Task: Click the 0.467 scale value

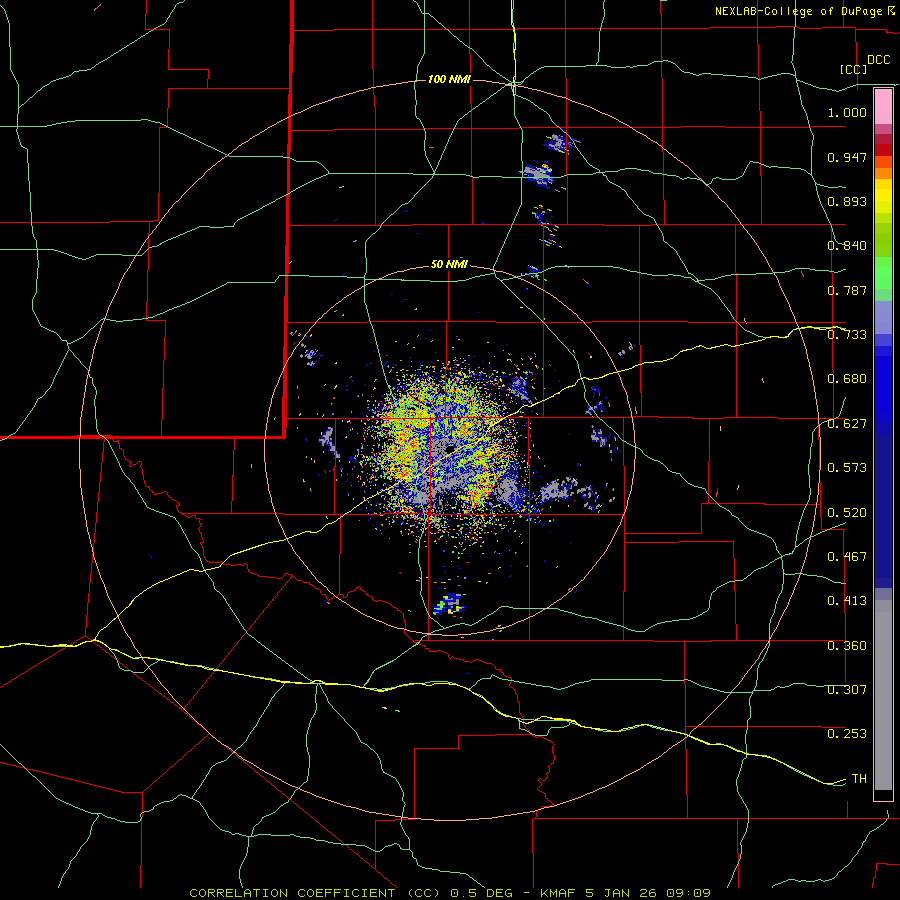Action: pyautogui.click(x=847, y=557)
